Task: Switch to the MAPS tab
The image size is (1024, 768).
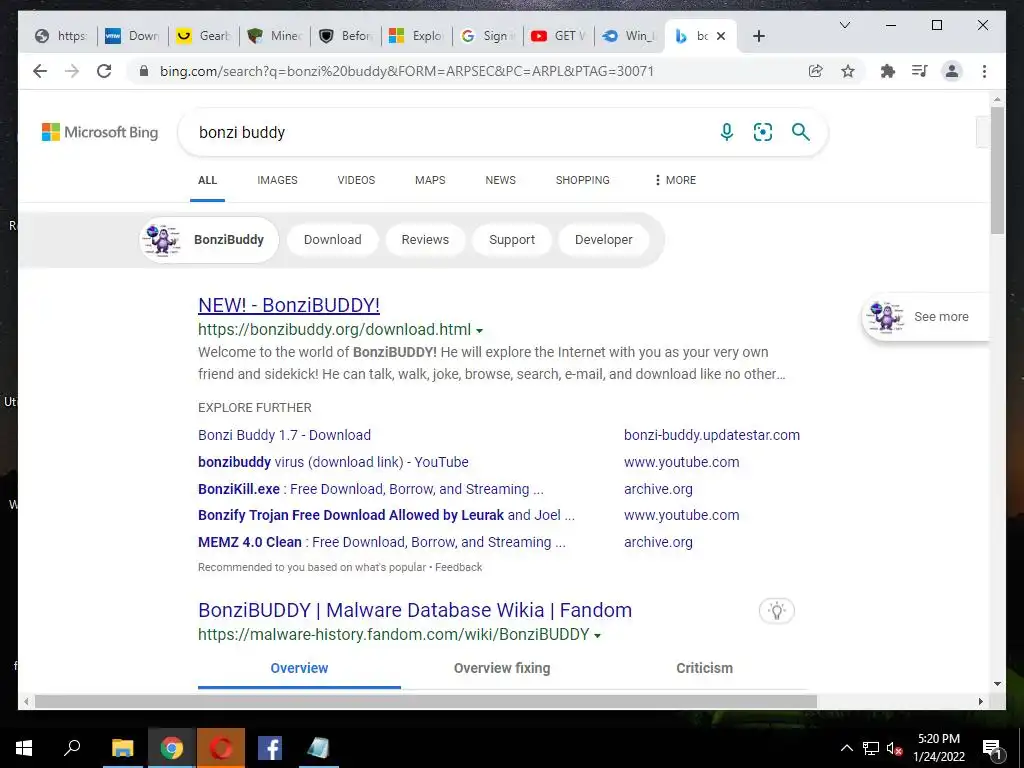Action: click(430, 180)
